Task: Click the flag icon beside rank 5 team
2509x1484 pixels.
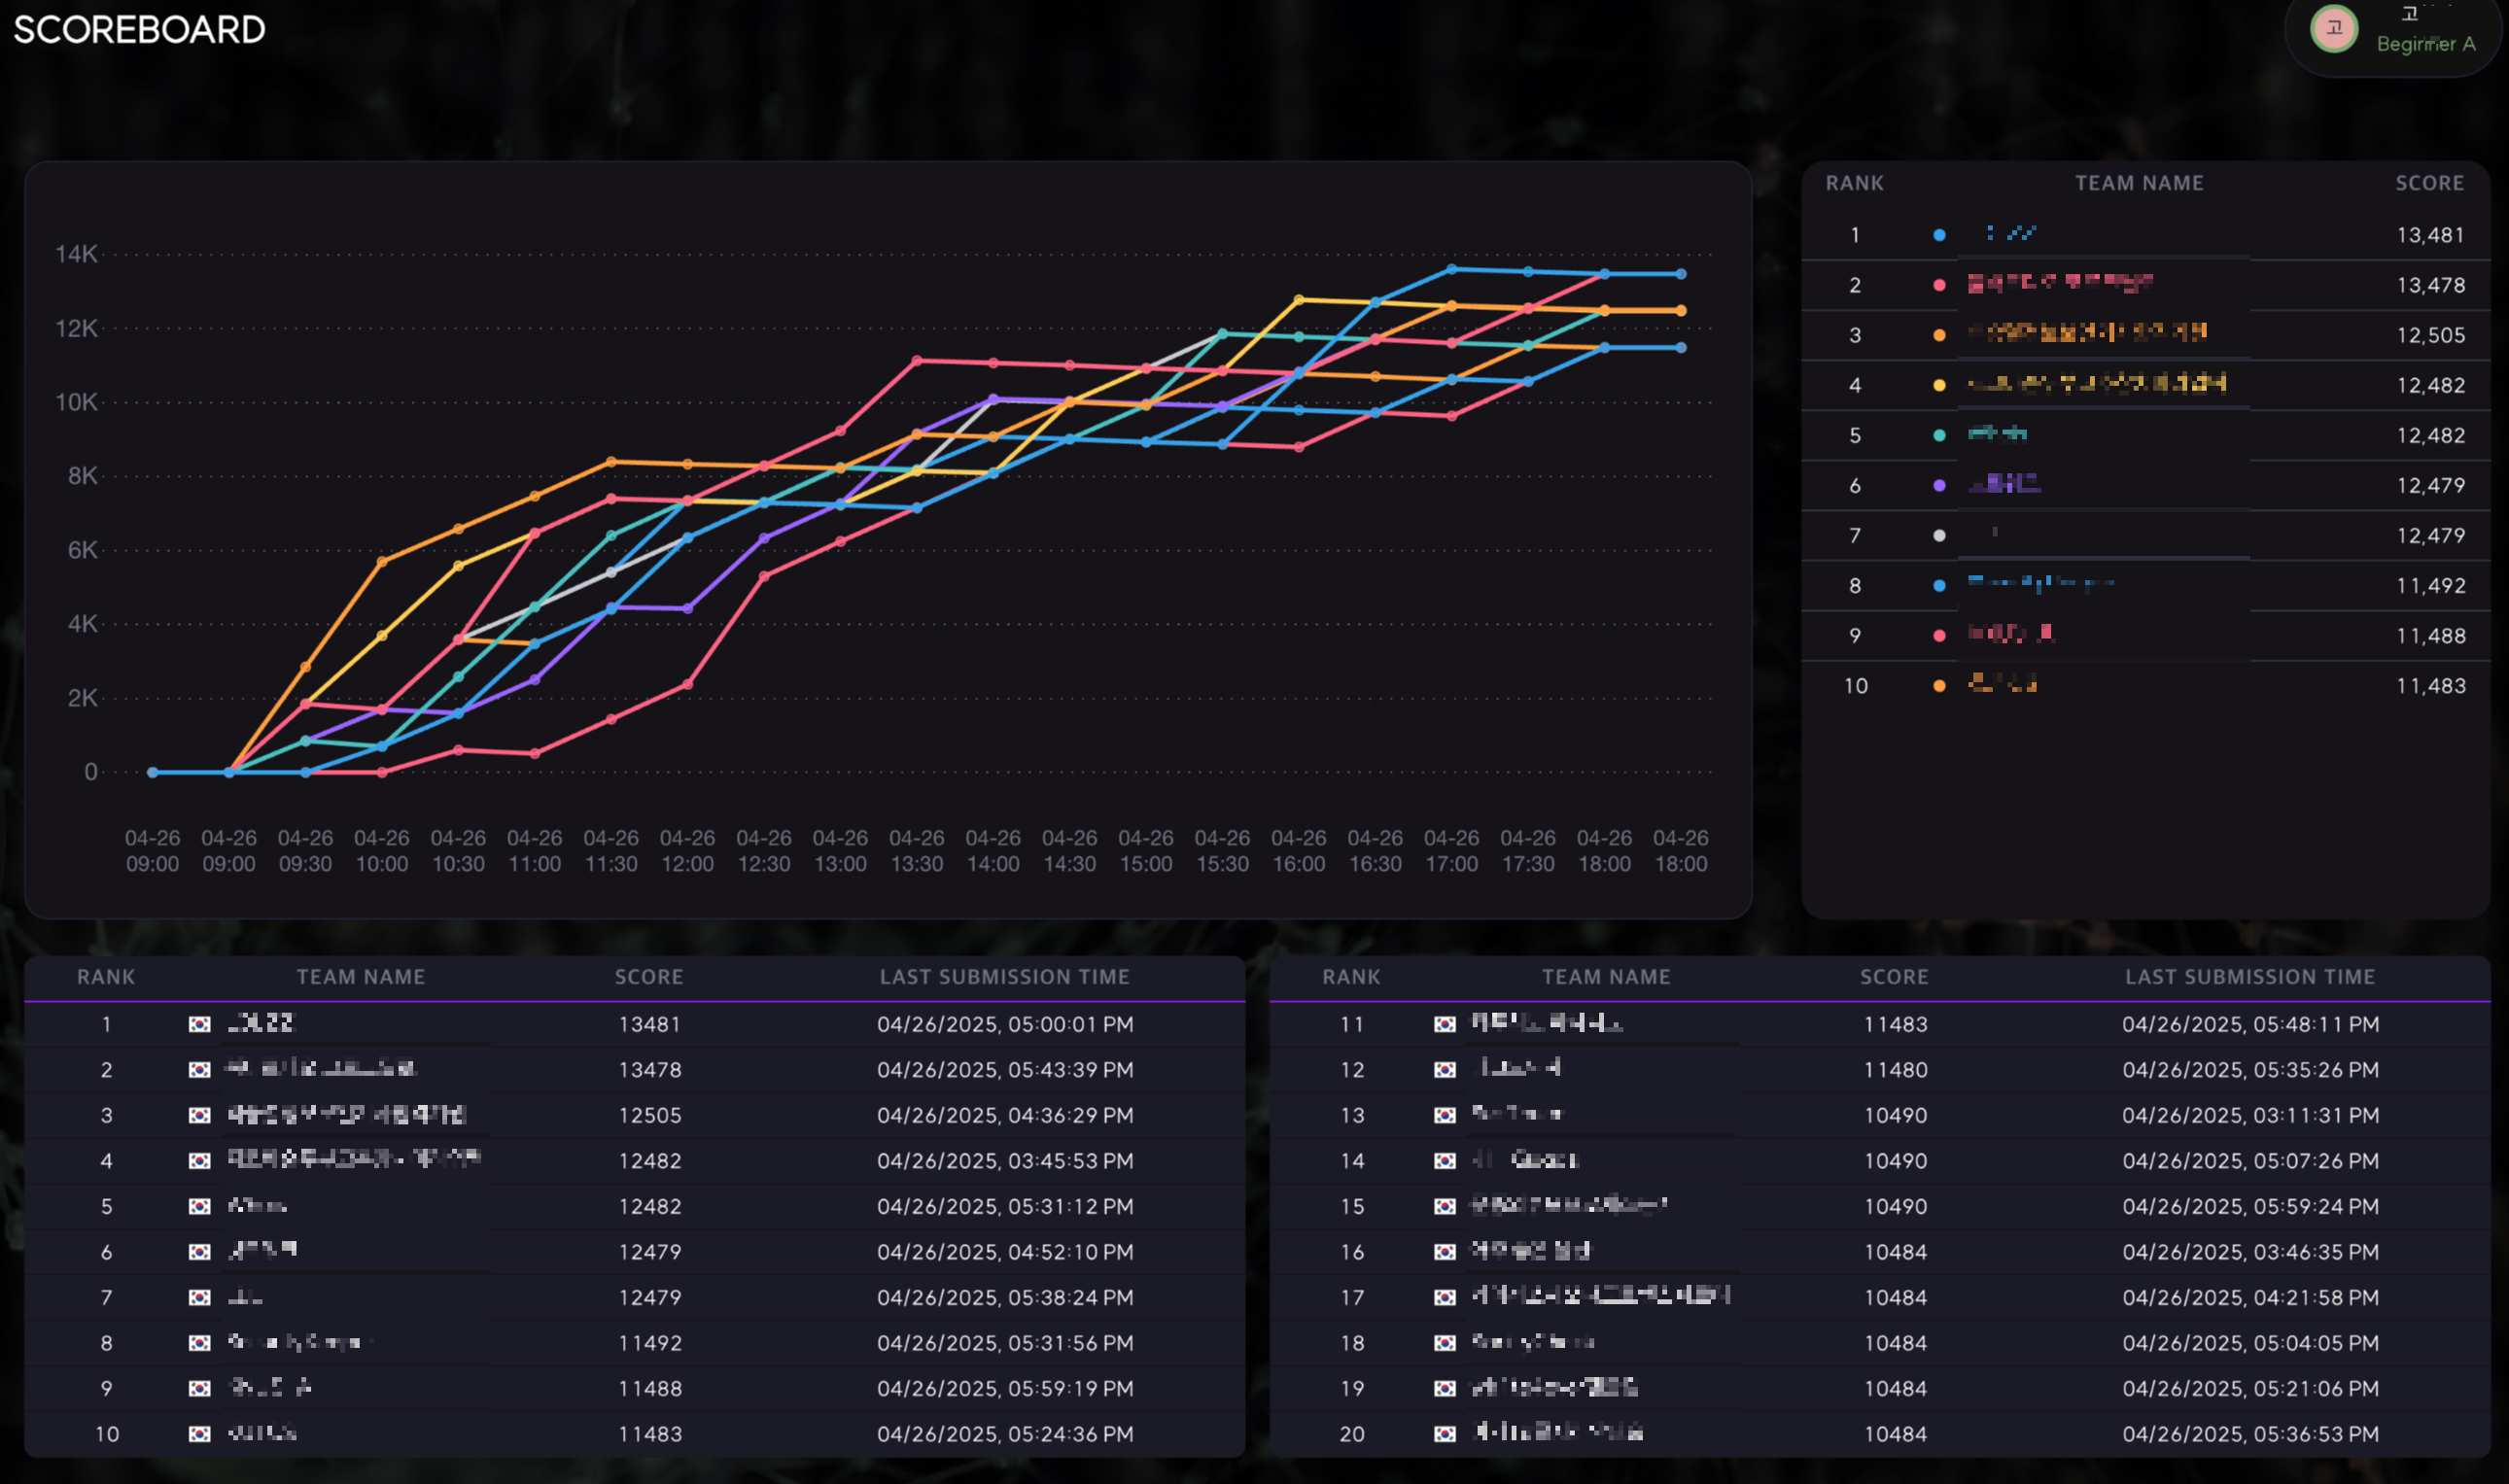Action: [x=200, y=1206]
